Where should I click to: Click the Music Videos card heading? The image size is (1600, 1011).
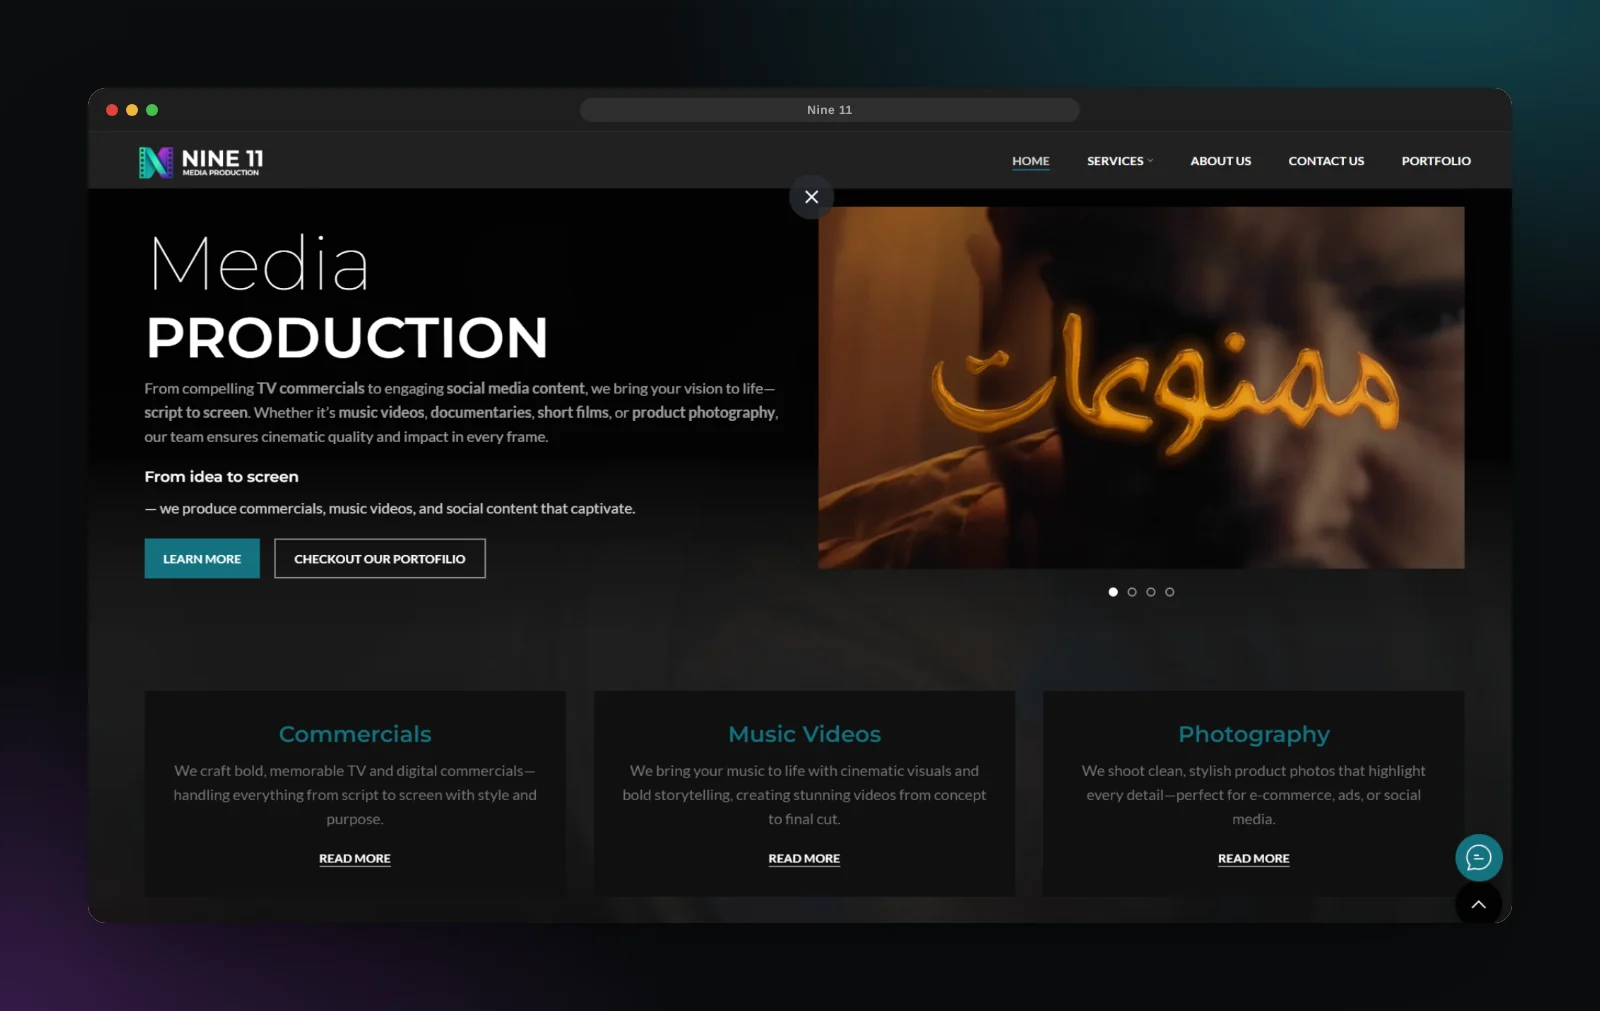pyautogui.click(x=805, y=734)
